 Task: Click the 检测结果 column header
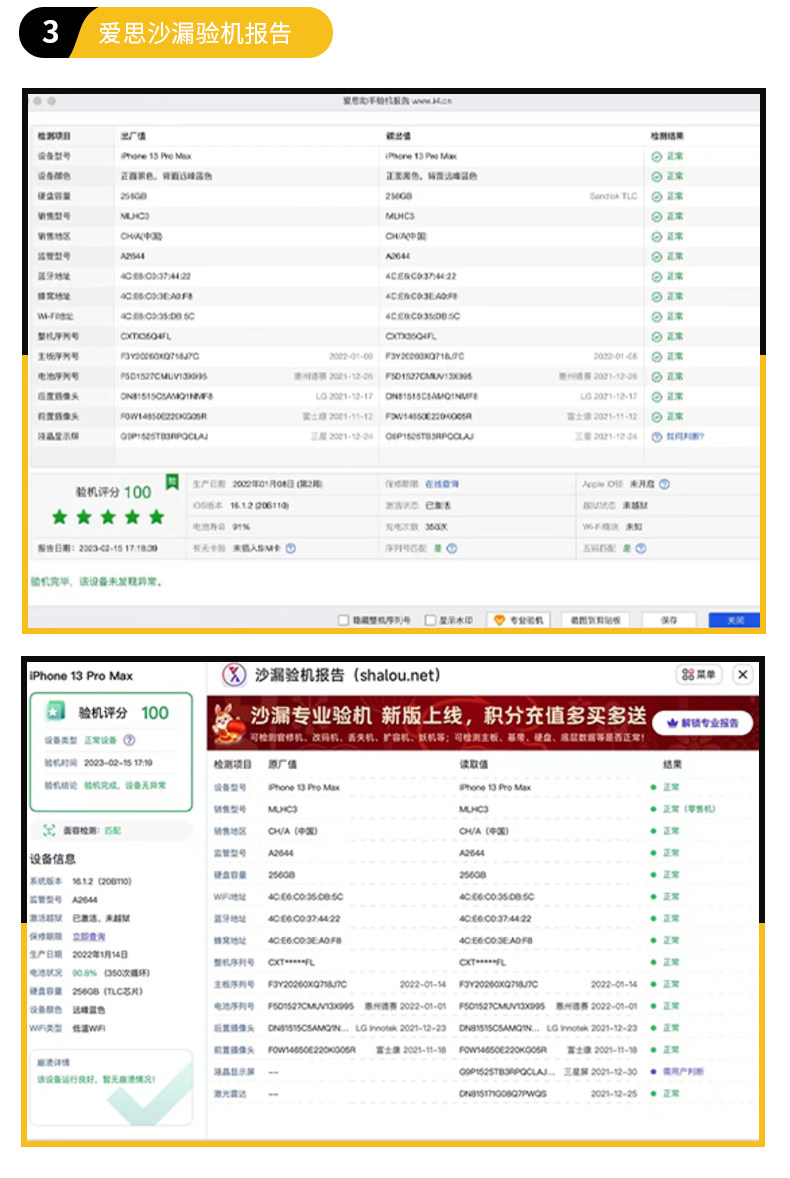[667, 136]
